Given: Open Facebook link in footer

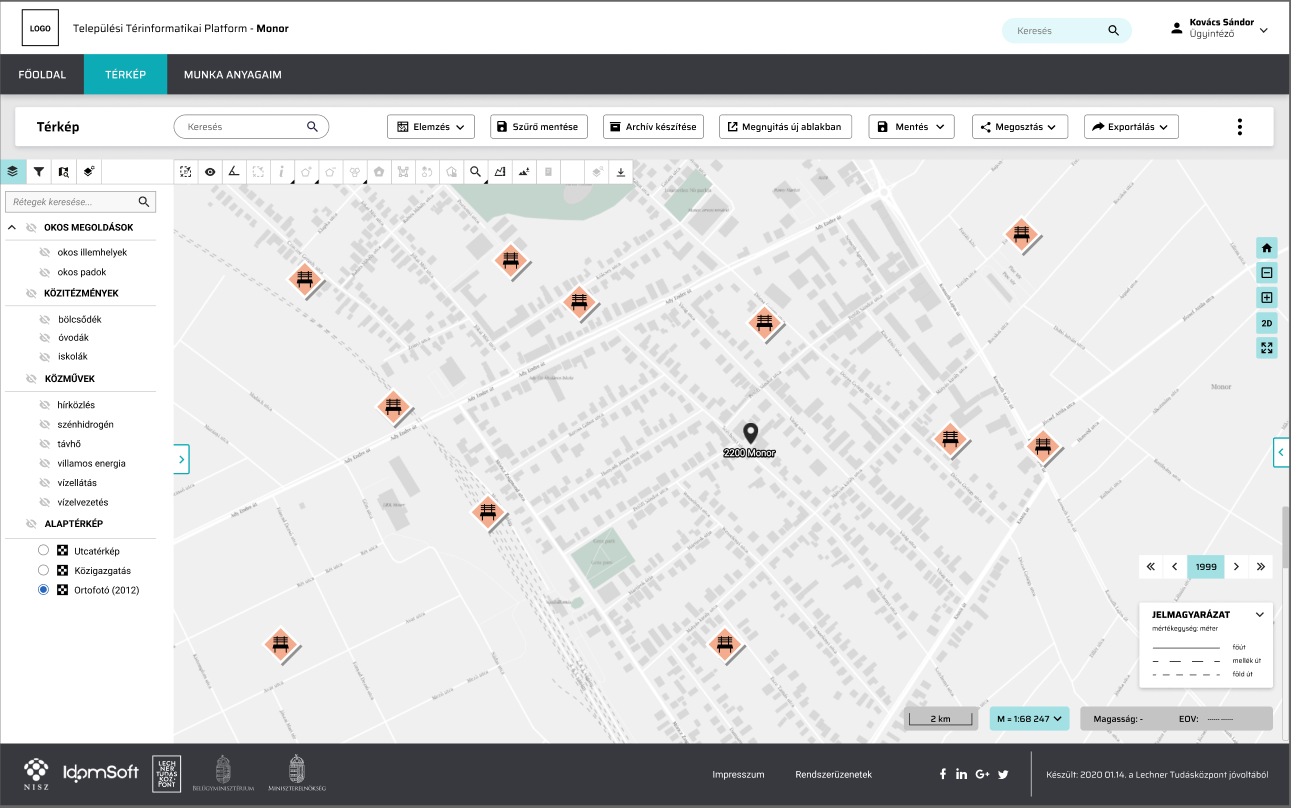Looking at the screenshot, I should click(942, 774).
